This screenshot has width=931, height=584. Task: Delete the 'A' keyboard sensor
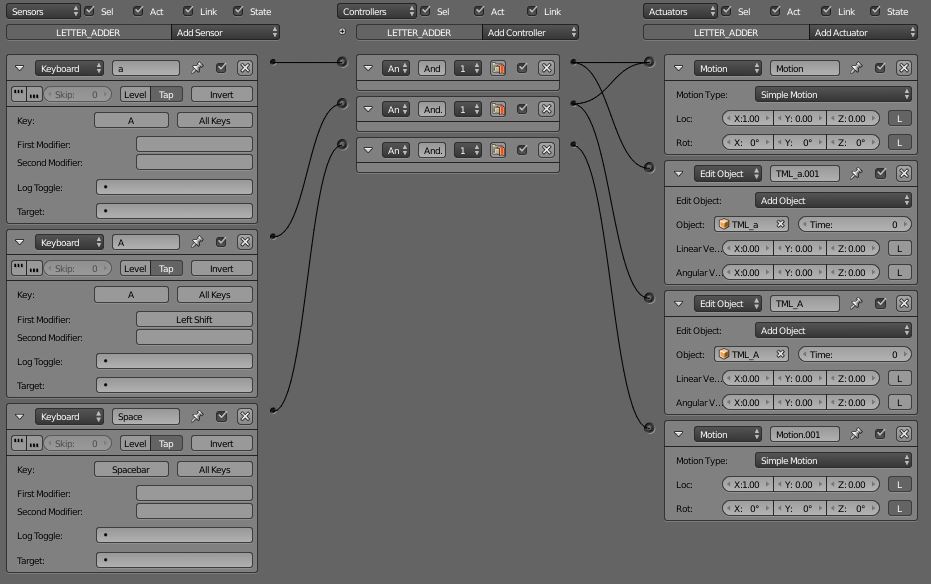245,242
